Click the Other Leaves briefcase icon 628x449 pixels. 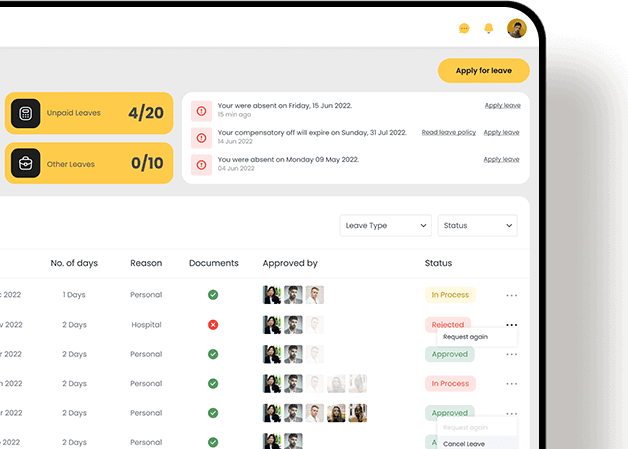[26, 163]
